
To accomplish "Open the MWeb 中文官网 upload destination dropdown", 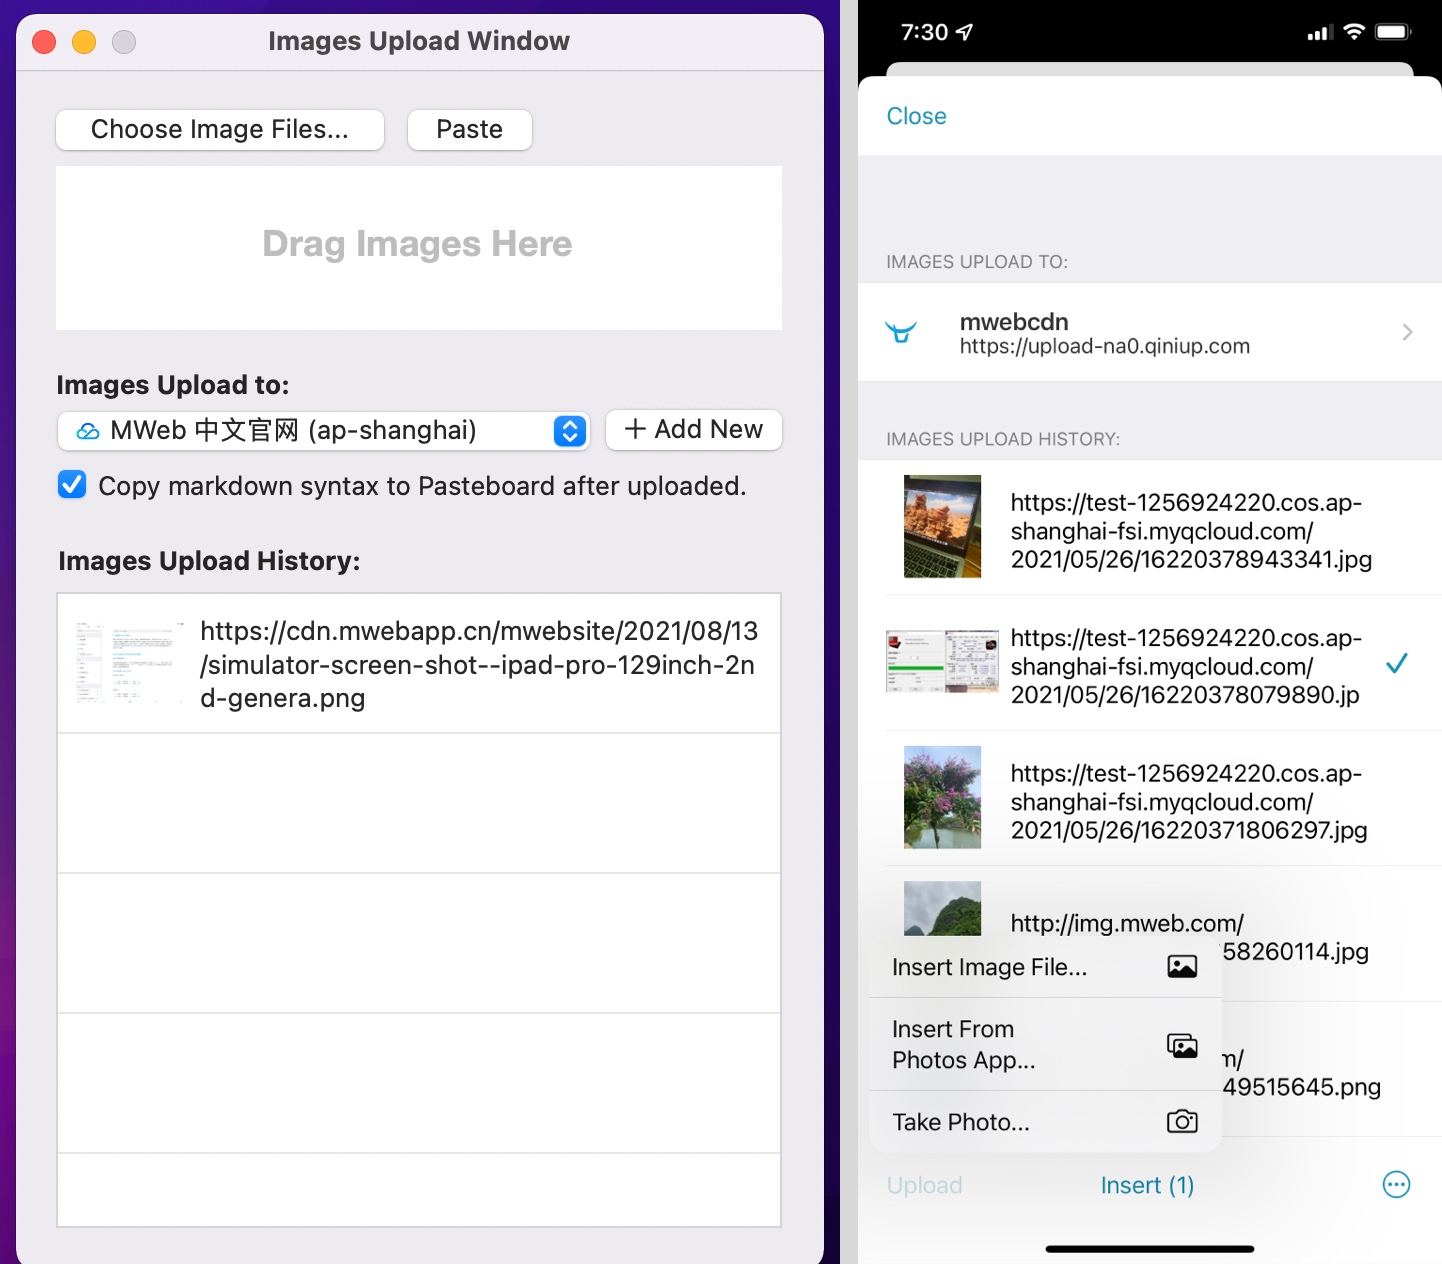I will pyautogui.click(x=324, y=431).
